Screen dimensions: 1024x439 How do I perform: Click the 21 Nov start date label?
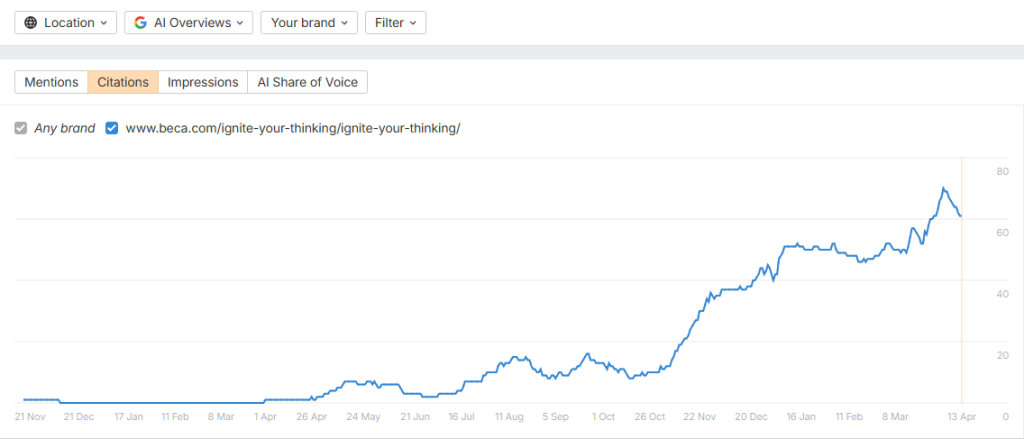click(x=29, y=416)
